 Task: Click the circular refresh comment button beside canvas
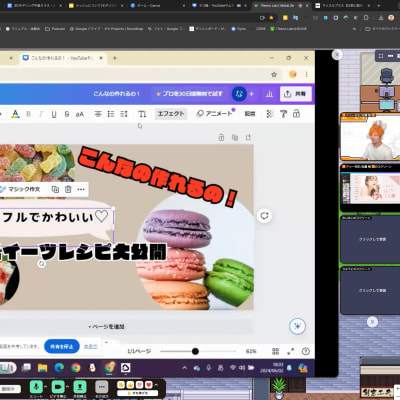coord(265,216)
